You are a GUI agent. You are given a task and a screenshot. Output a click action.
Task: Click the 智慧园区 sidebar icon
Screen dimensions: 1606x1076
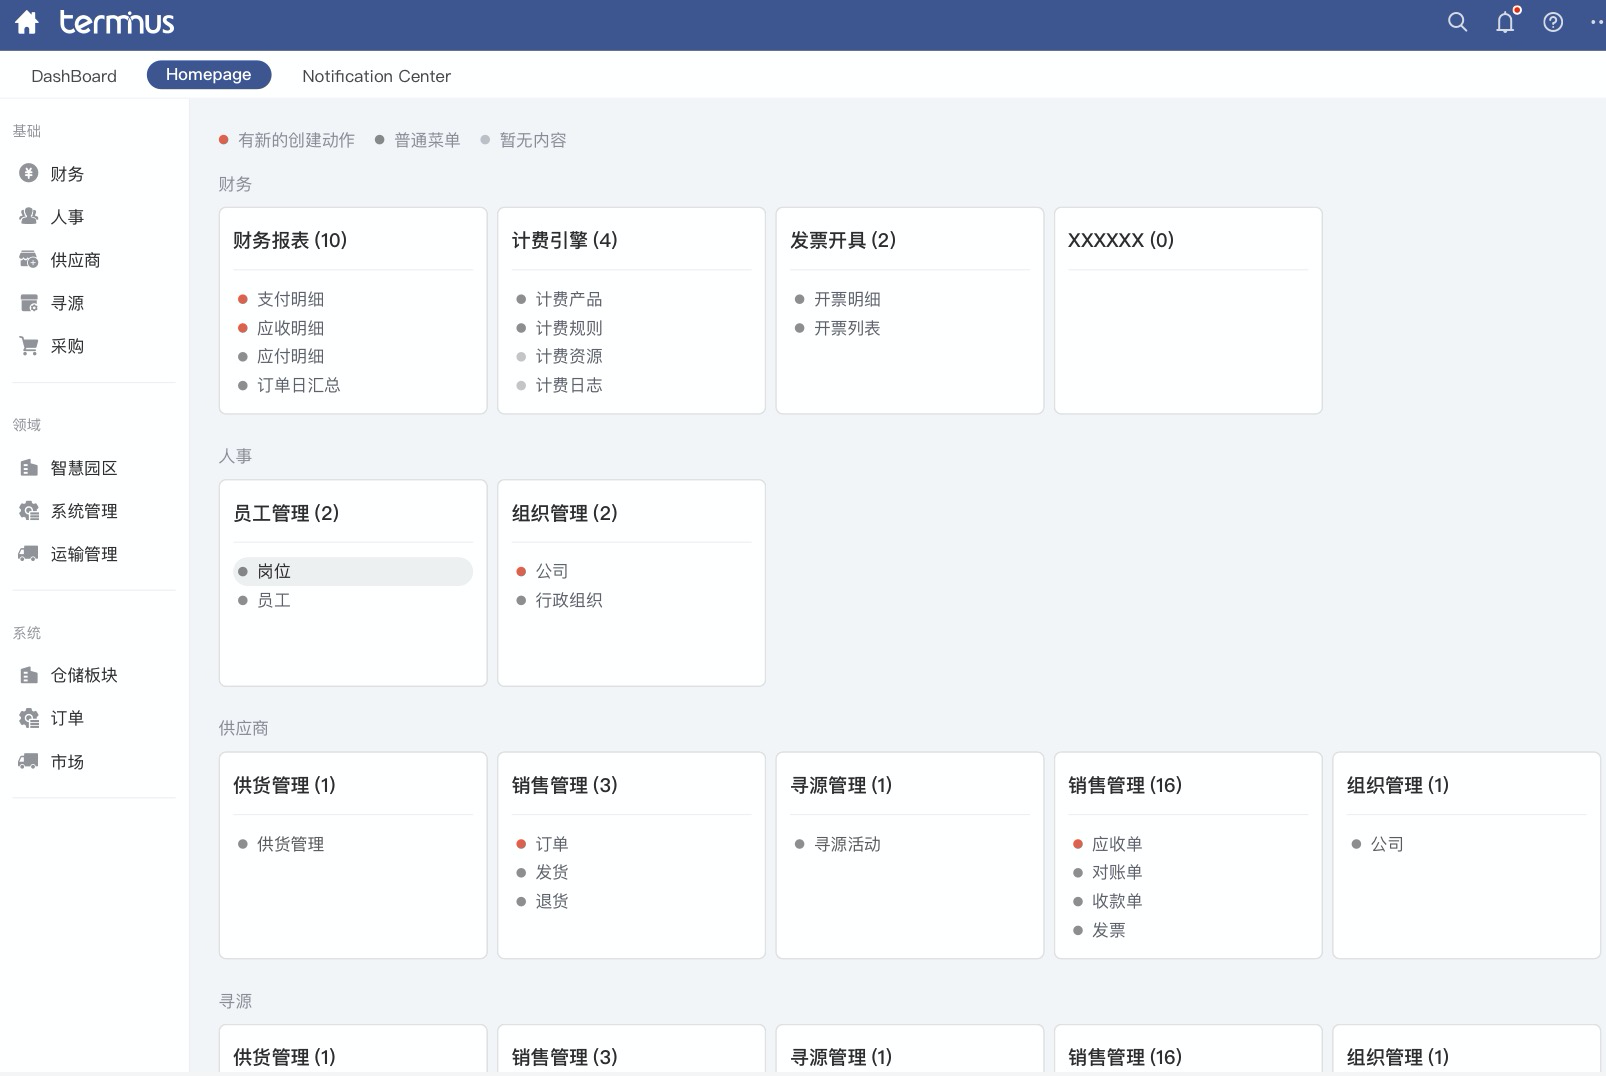[x=29, y=467]
